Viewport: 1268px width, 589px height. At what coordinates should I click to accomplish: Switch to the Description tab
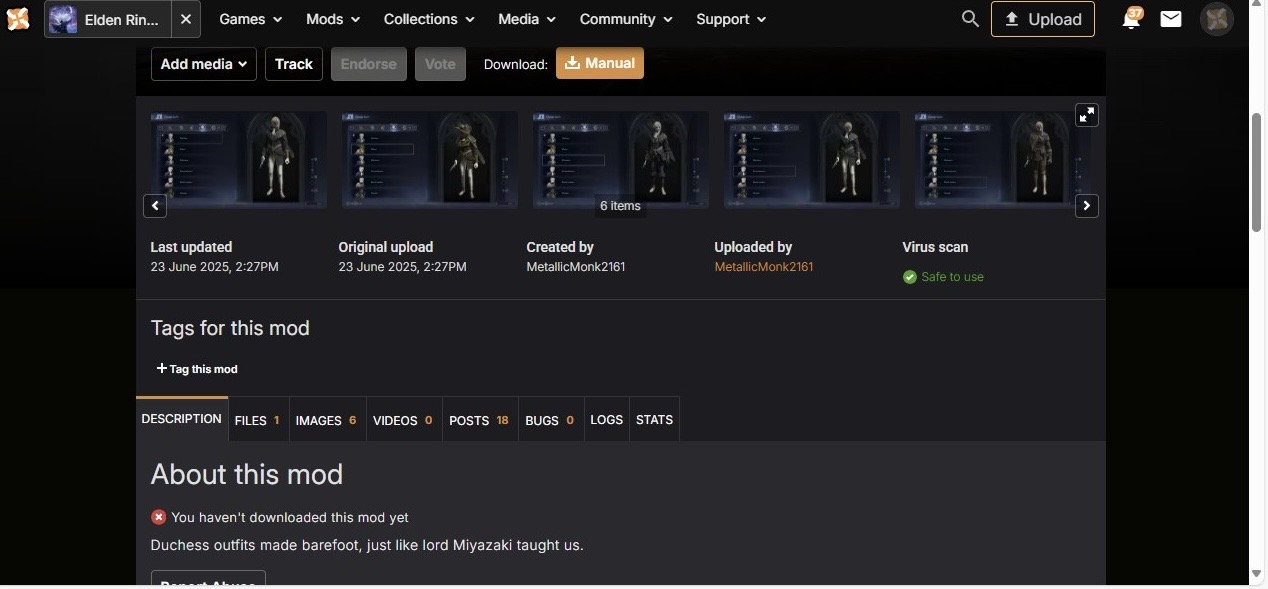click(182, 419)
